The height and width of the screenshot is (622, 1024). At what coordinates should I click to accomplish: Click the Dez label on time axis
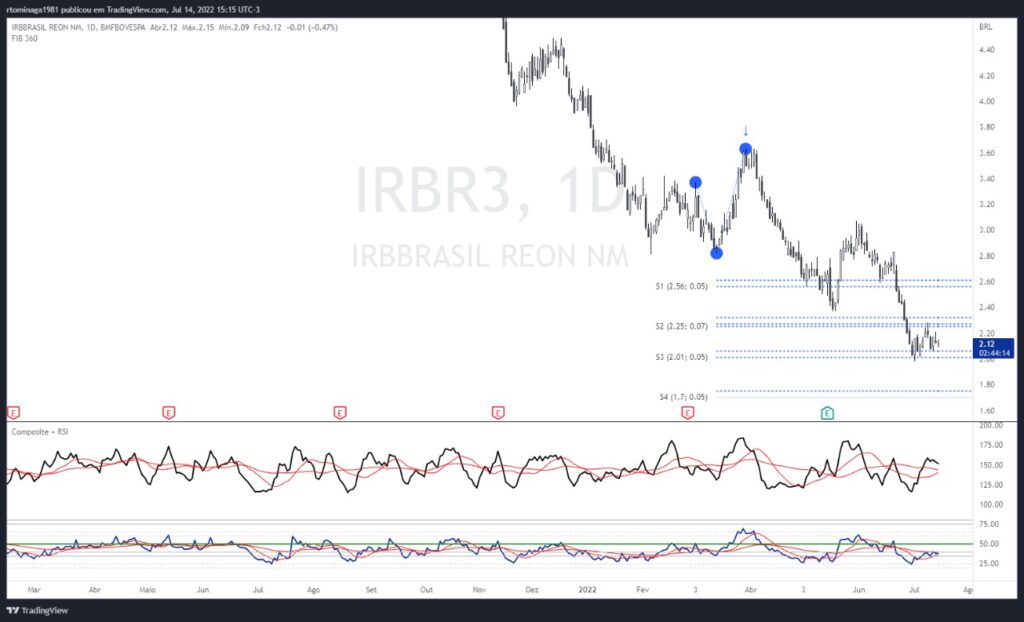532,590
